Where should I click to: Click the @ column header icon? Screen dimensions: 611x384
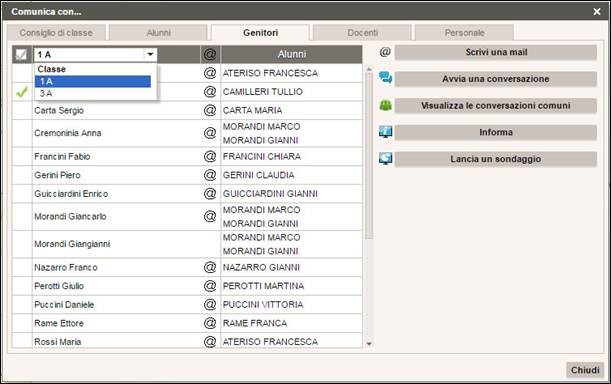210,54
